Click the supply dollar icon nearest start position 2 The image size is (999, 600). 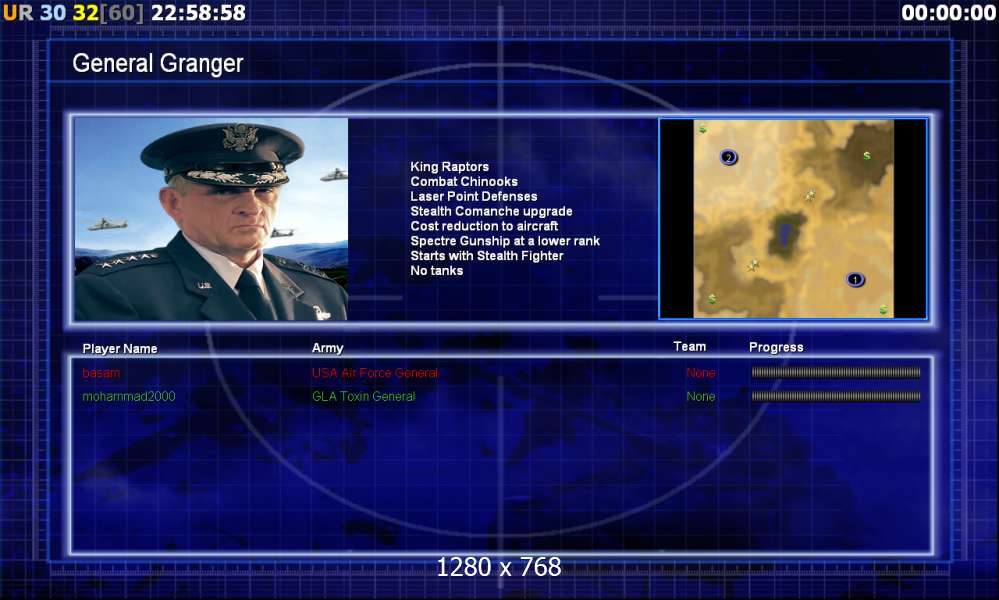[703, 129]
